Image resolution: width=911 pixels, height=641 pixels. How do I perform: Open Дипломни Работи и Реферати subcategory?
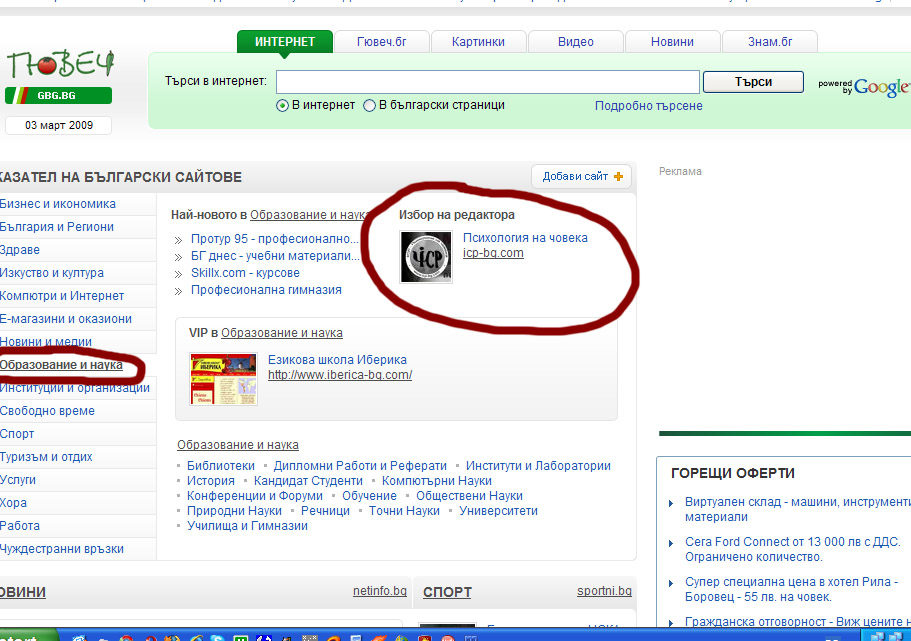(x=360, y=465)
